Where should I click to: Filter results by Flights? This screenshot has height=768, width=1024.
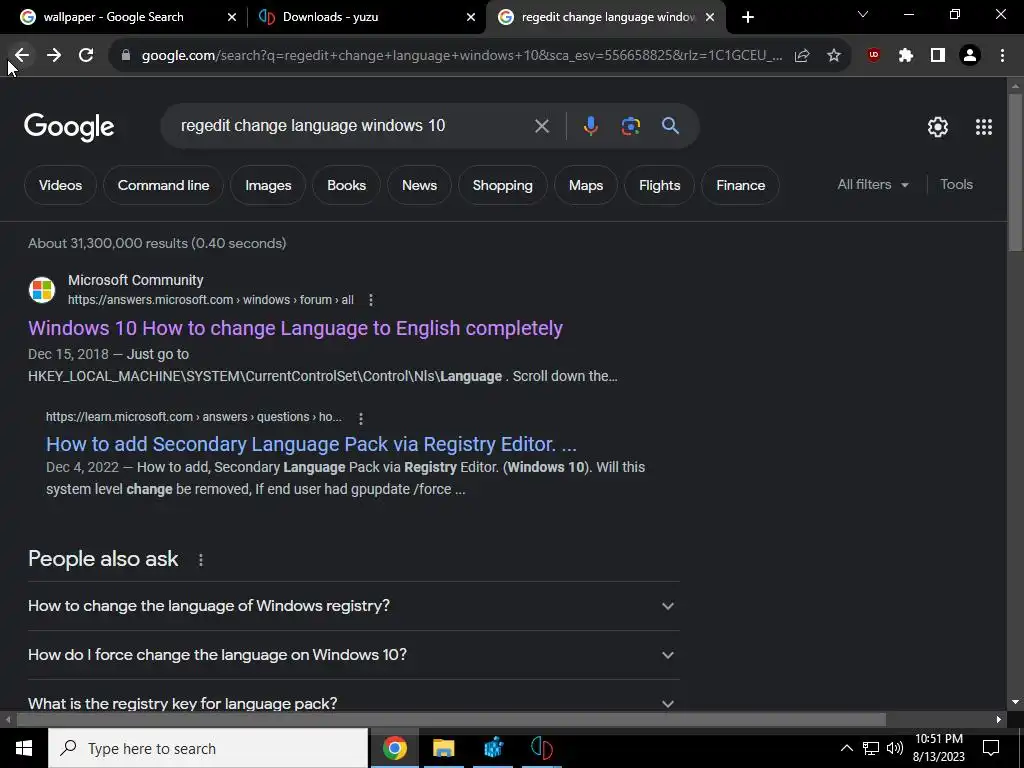[659, 185]
